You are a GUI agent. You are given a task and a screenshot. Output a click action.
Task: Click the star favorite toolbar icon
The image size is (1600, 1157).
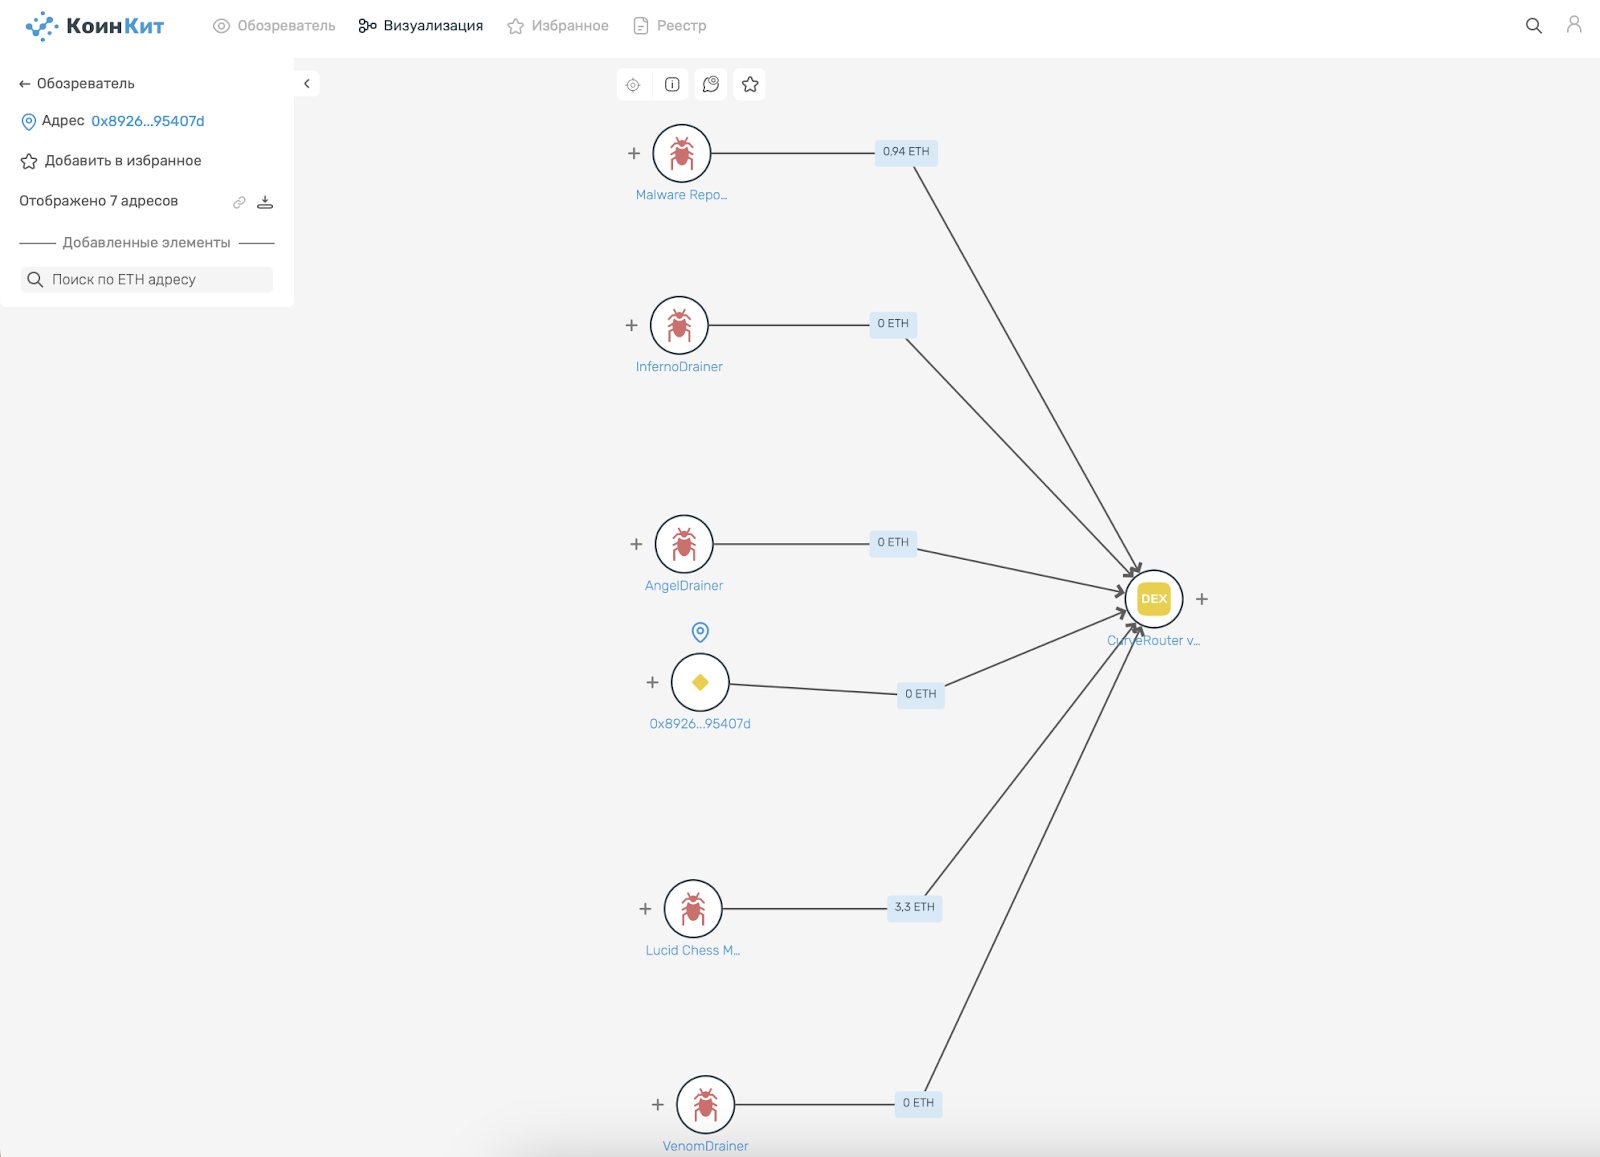coord(750,85)
